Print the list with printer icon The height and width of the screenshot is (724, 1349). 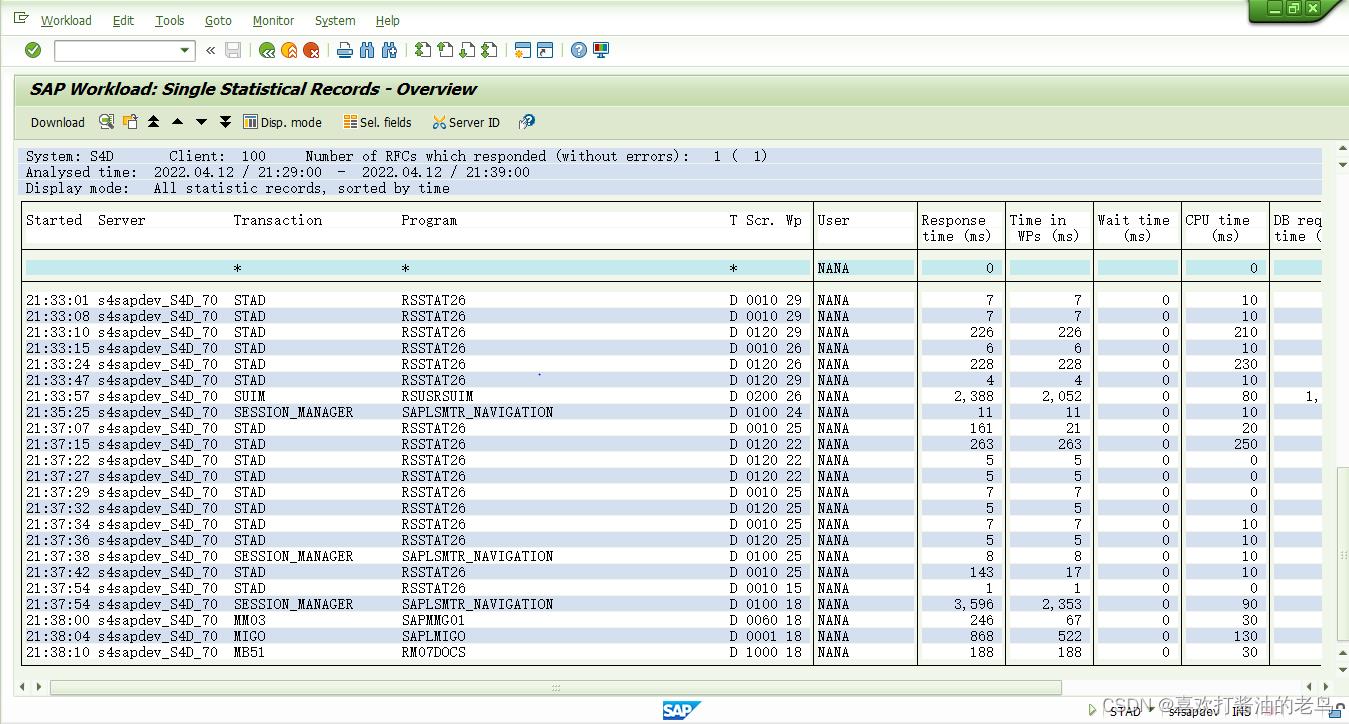pyautogui.click(x=345, y=50)
